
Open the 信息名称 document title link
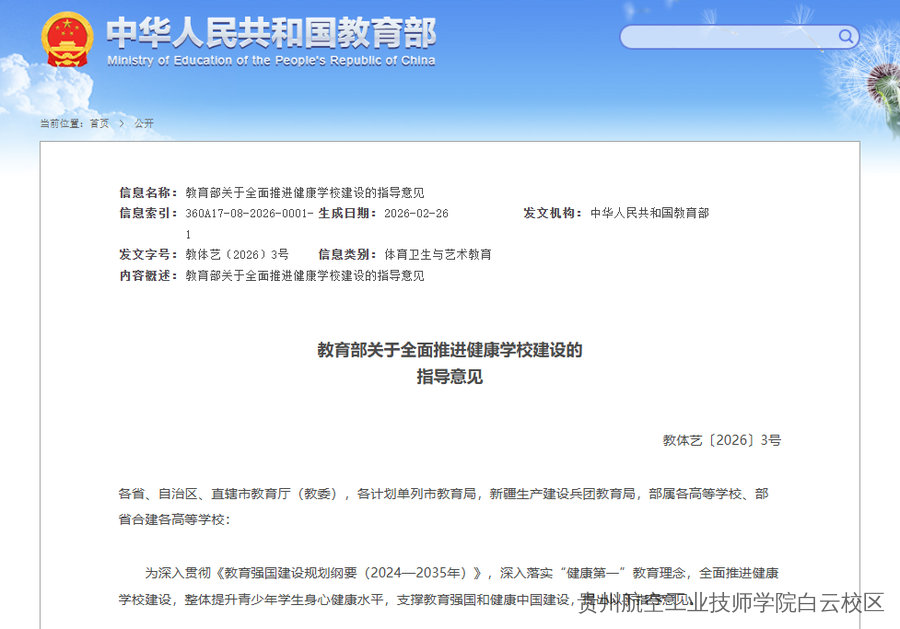pos(304,192)
